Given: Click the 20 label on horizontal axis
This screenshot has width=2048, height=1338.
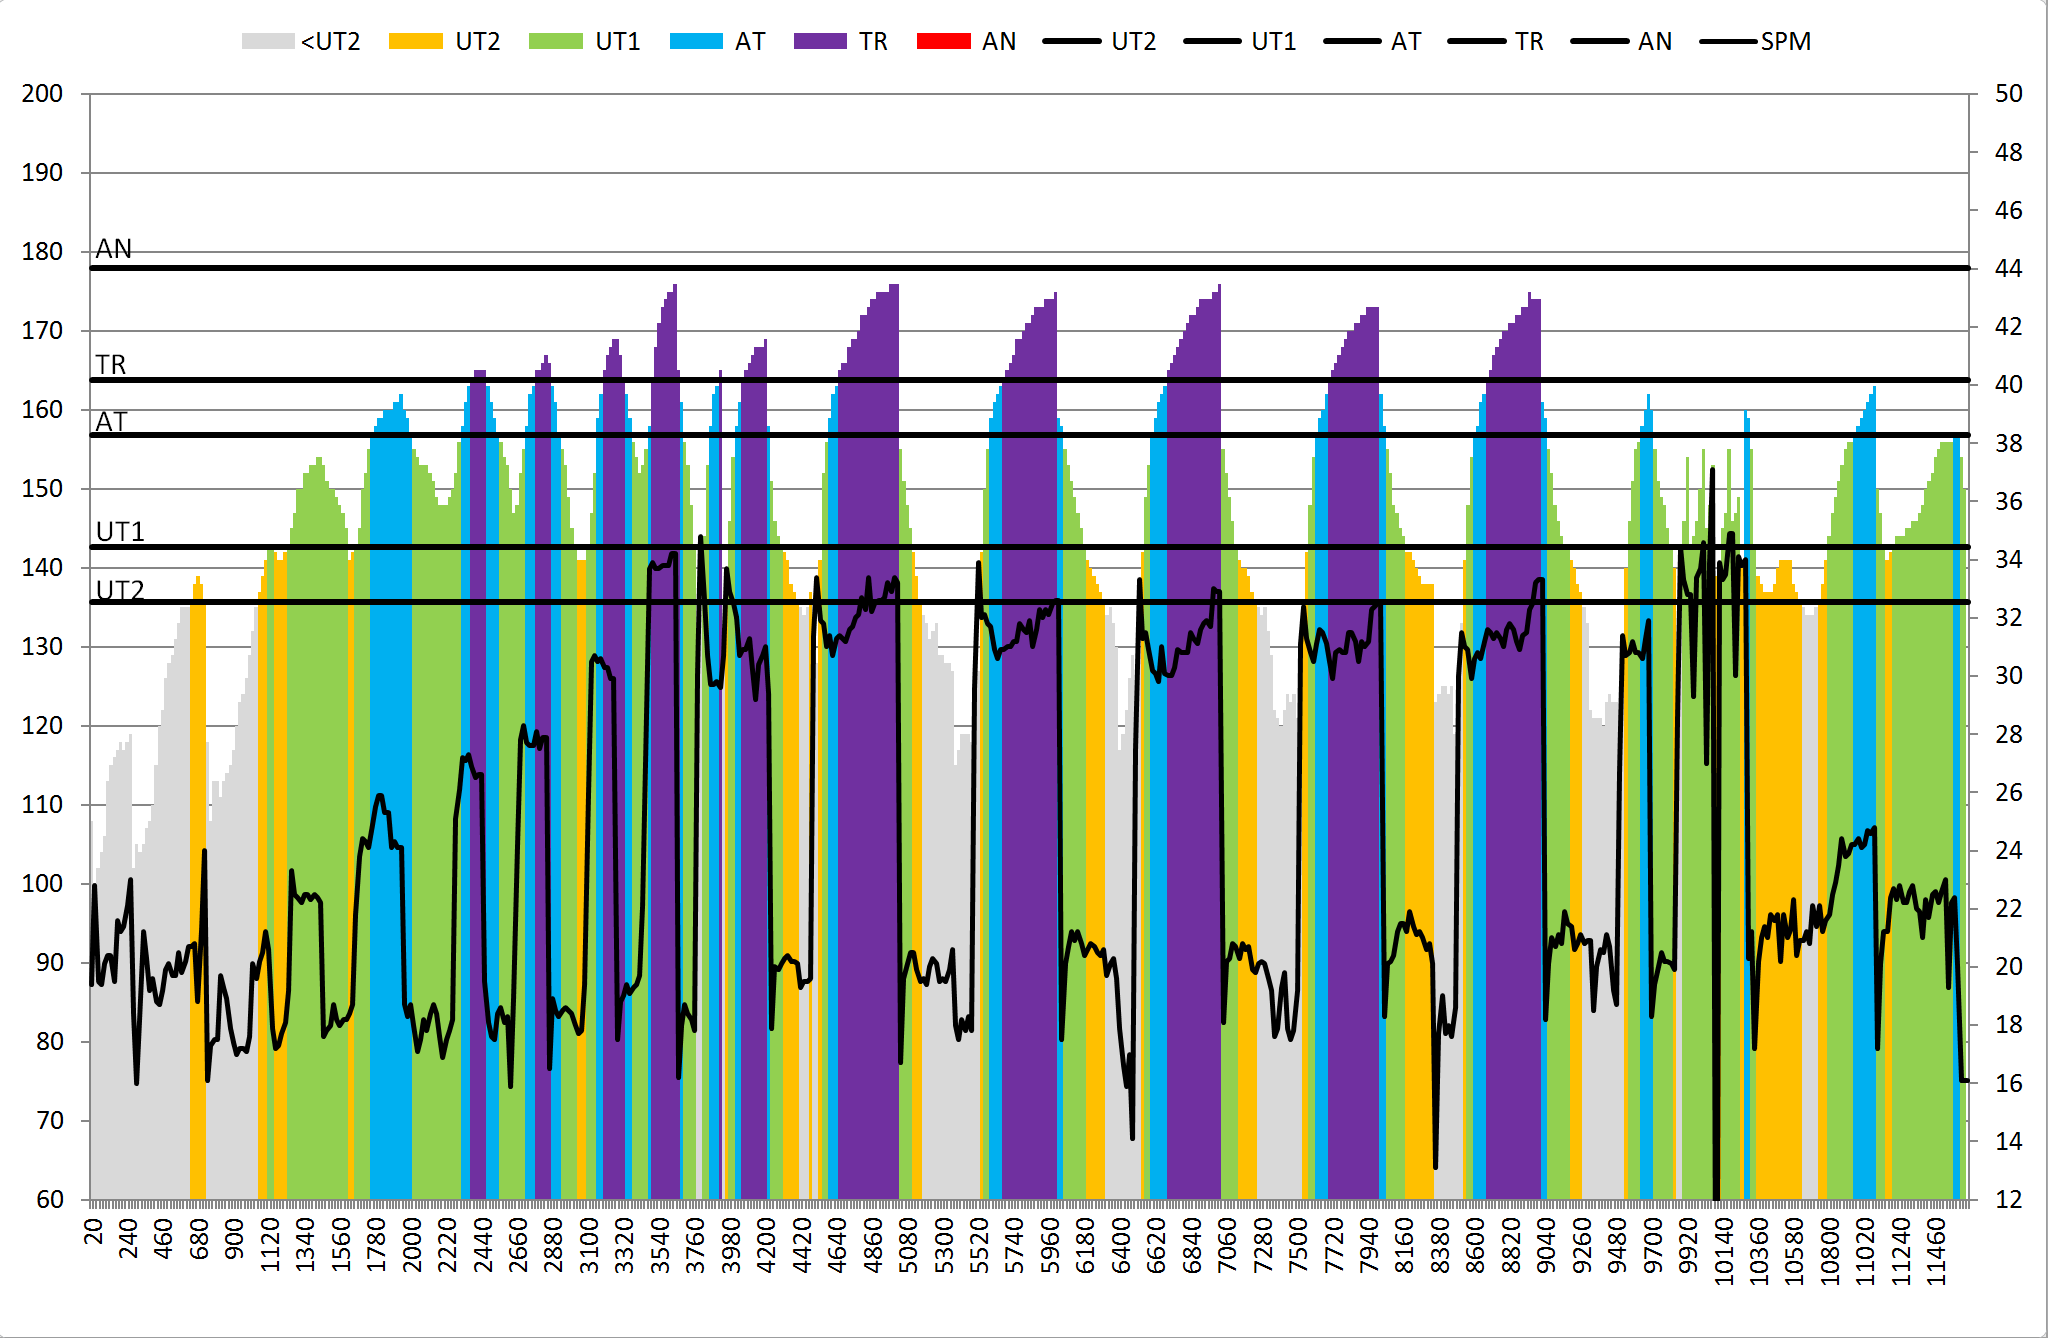Looking at the screenshot, I should pos(94,1232).
